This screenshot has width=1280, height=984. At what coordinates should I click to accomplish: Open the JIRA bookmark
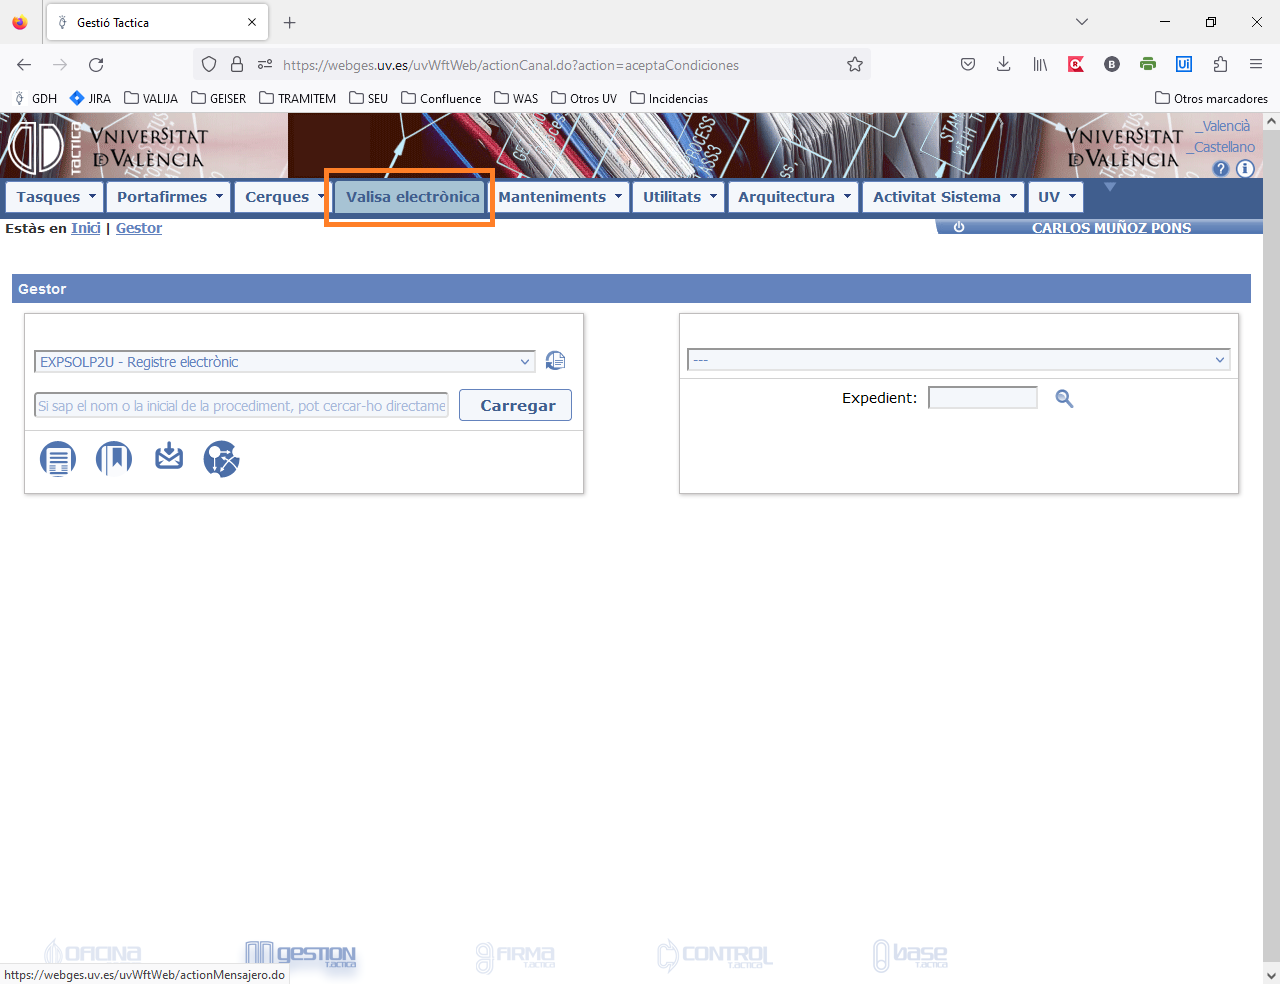[90, 98]
